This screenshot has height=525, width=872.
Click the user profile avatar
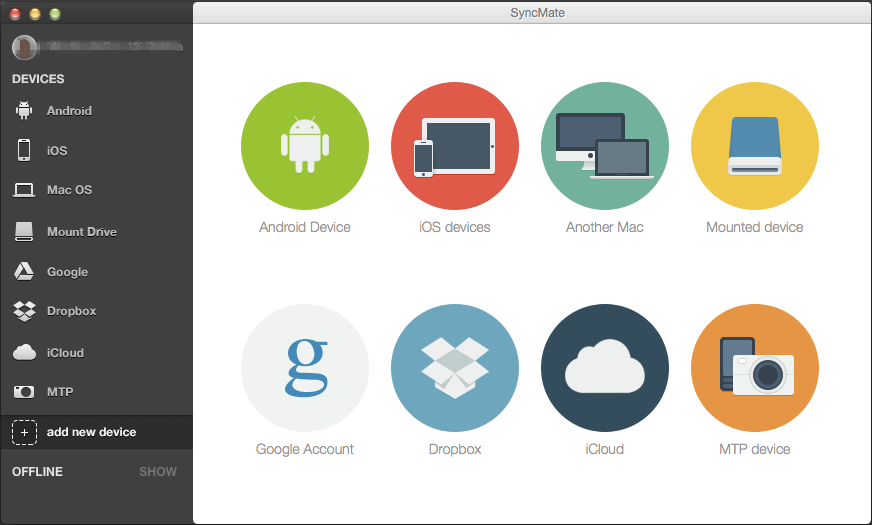[x=25, y=47]
